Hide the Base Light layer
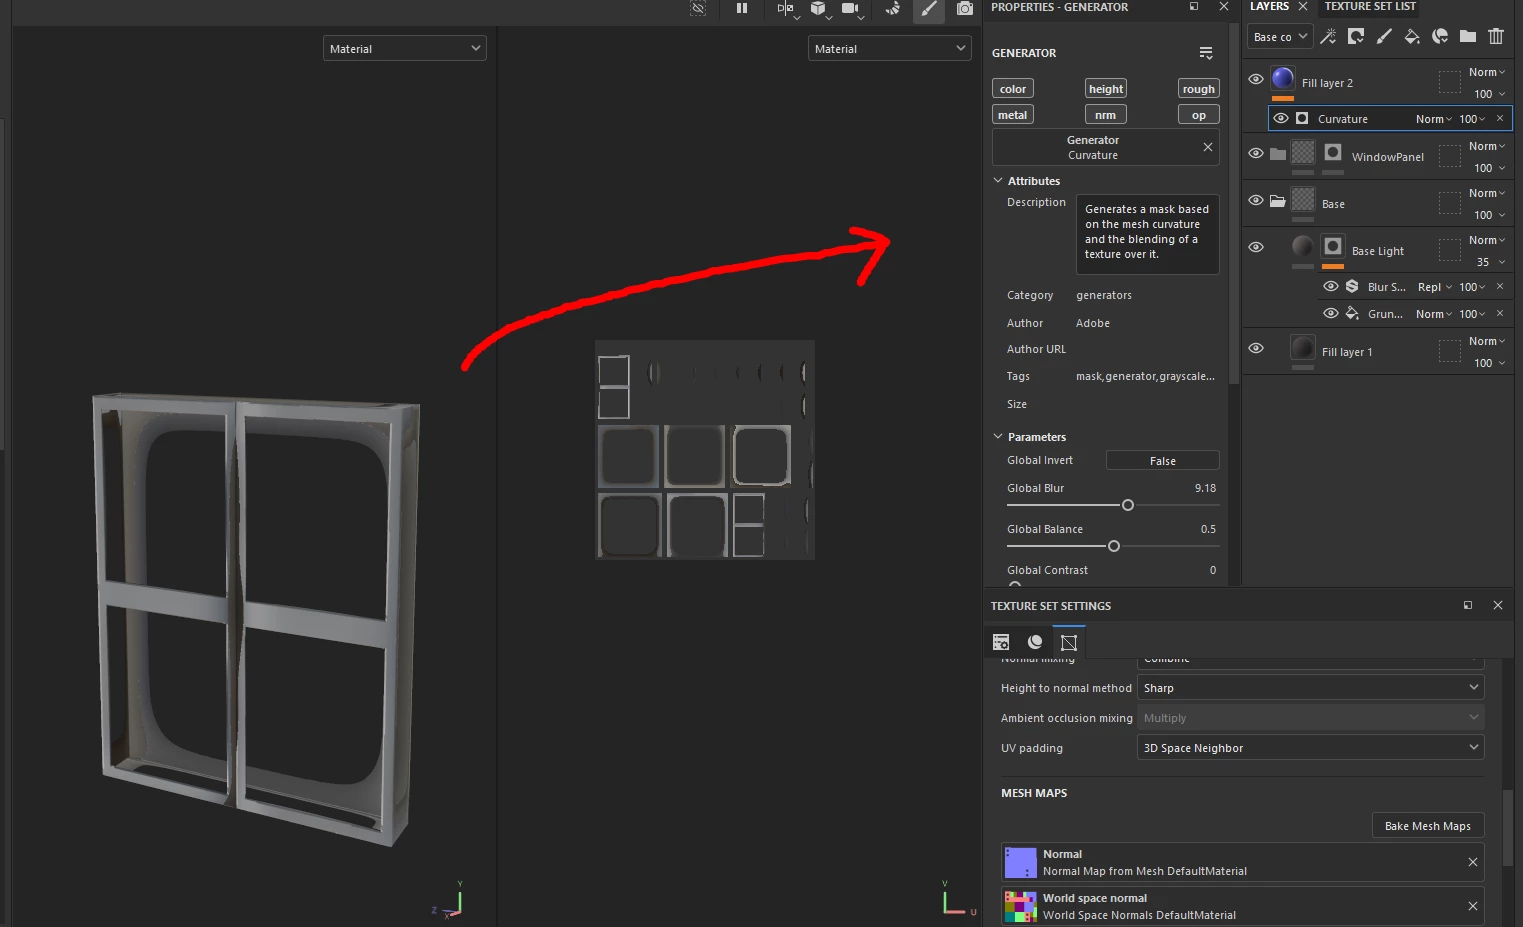 click(1256, 247)
